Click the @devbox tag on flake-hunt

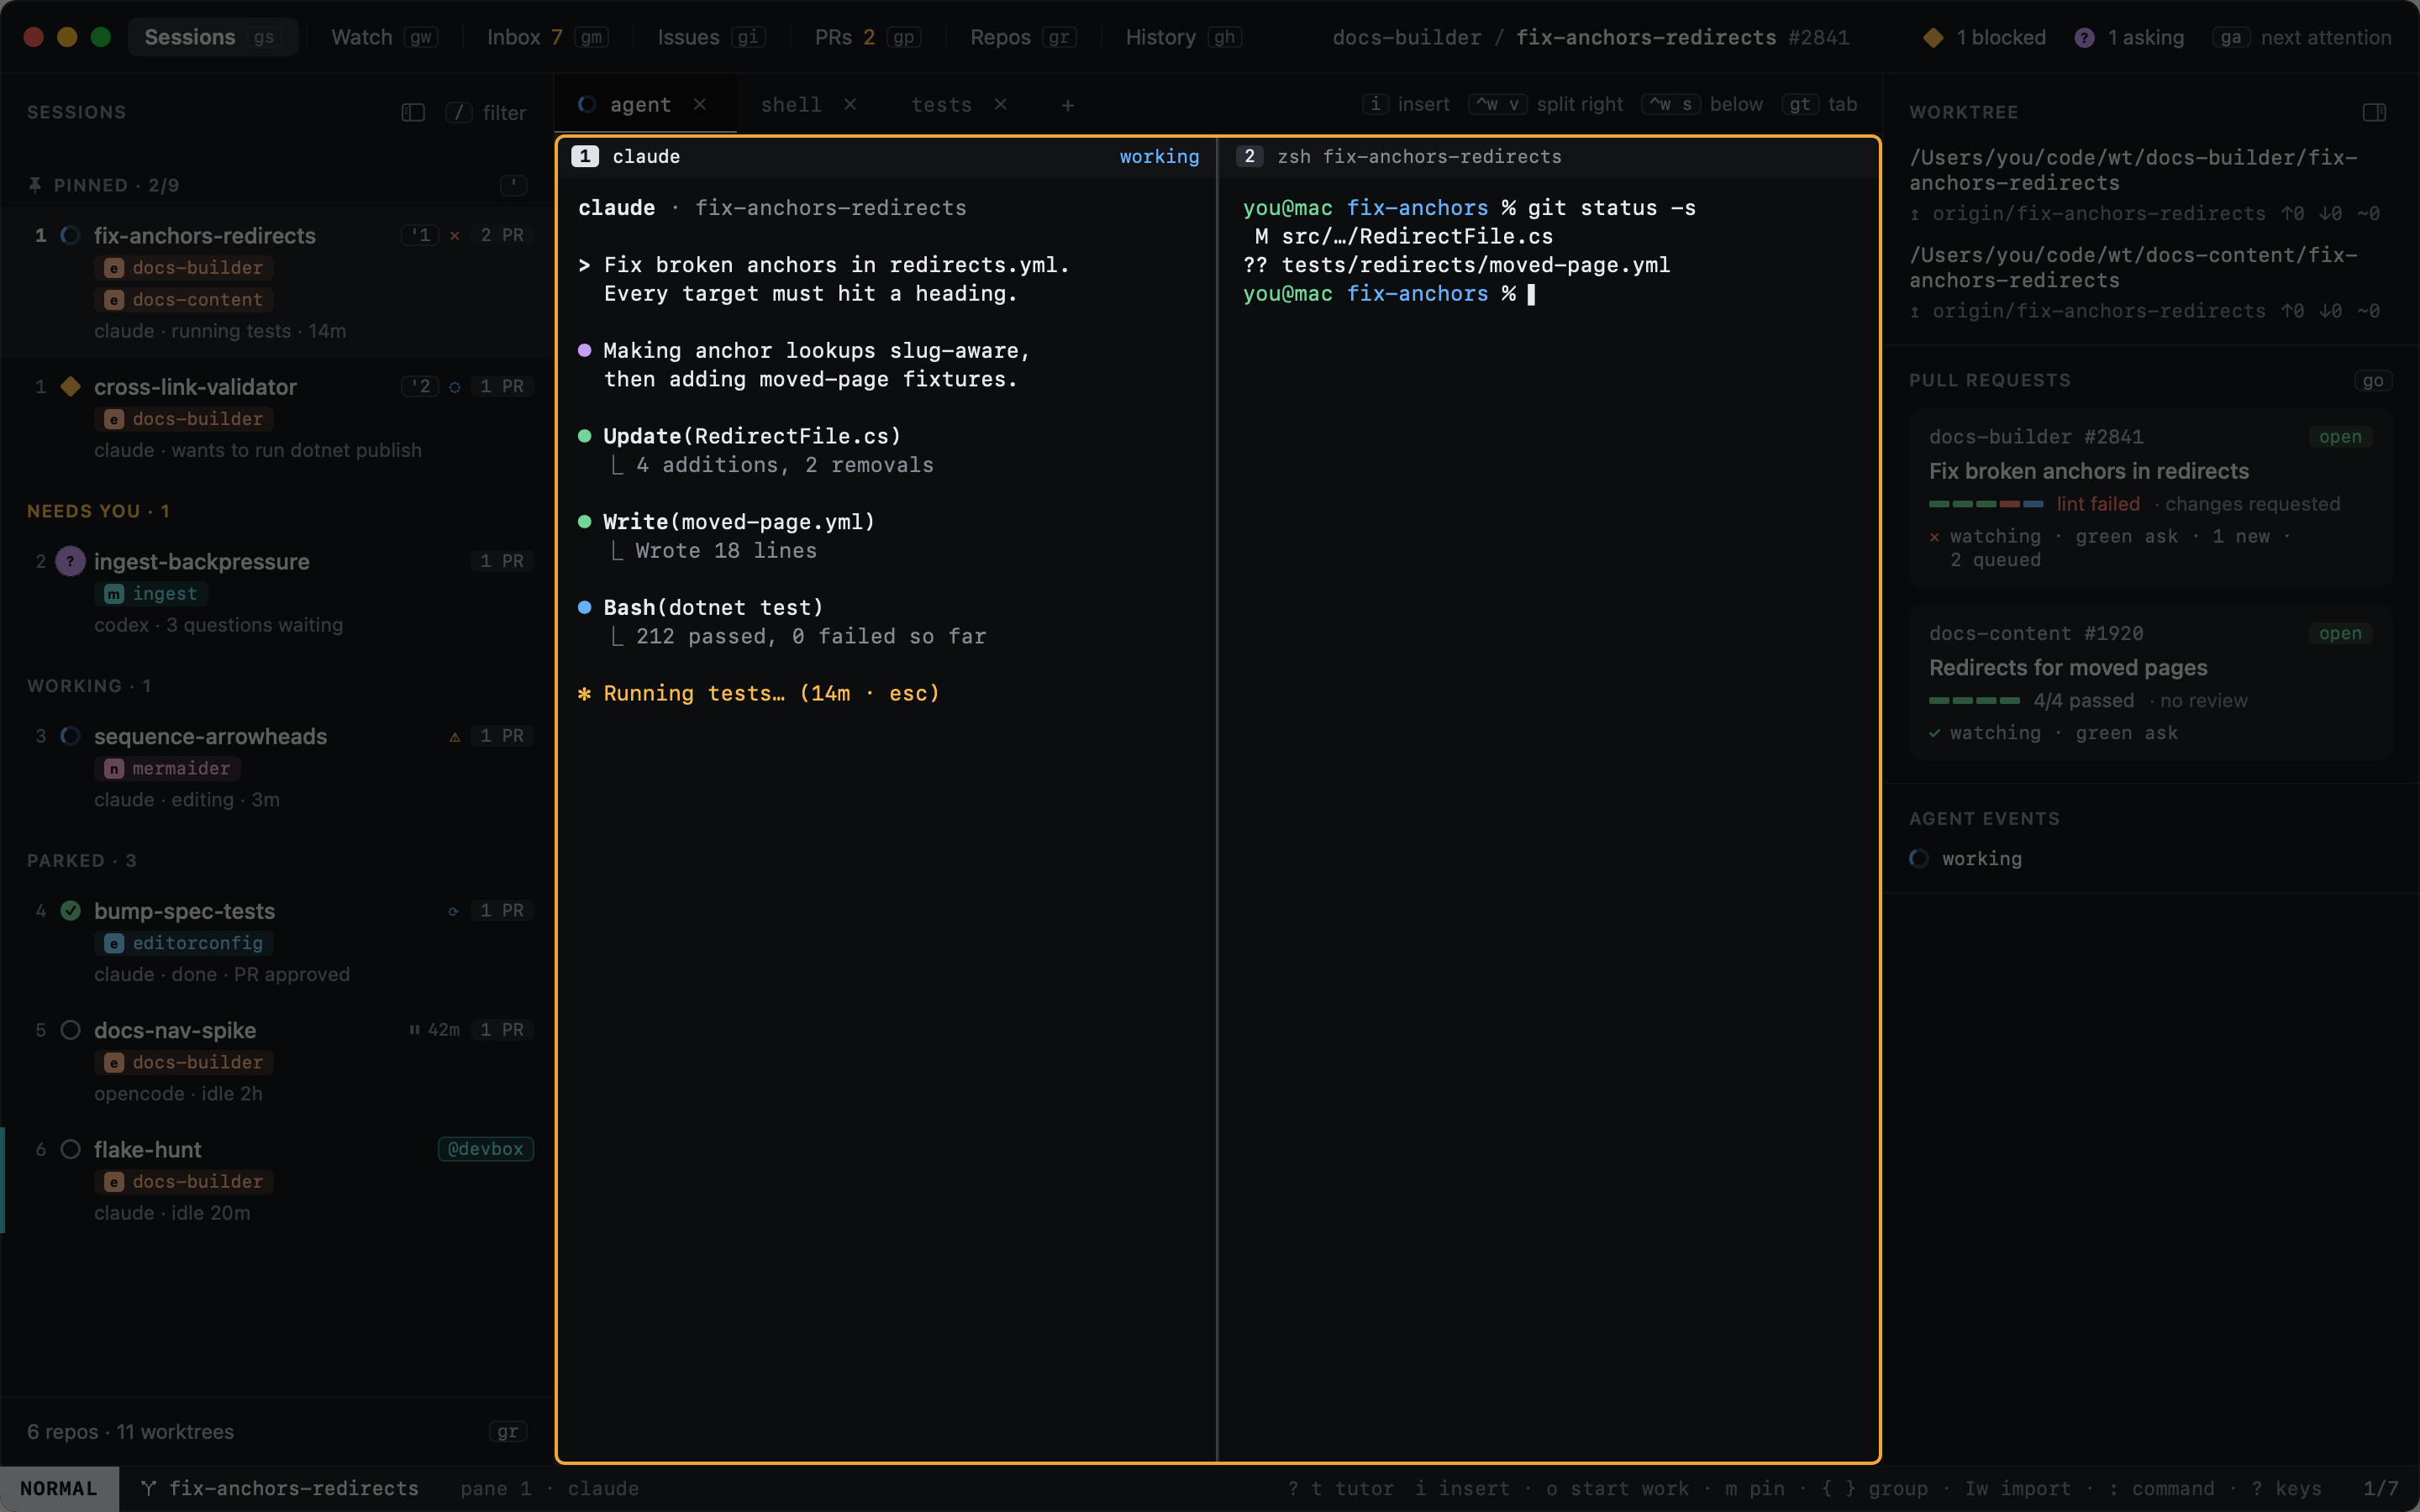point(485,1149)
